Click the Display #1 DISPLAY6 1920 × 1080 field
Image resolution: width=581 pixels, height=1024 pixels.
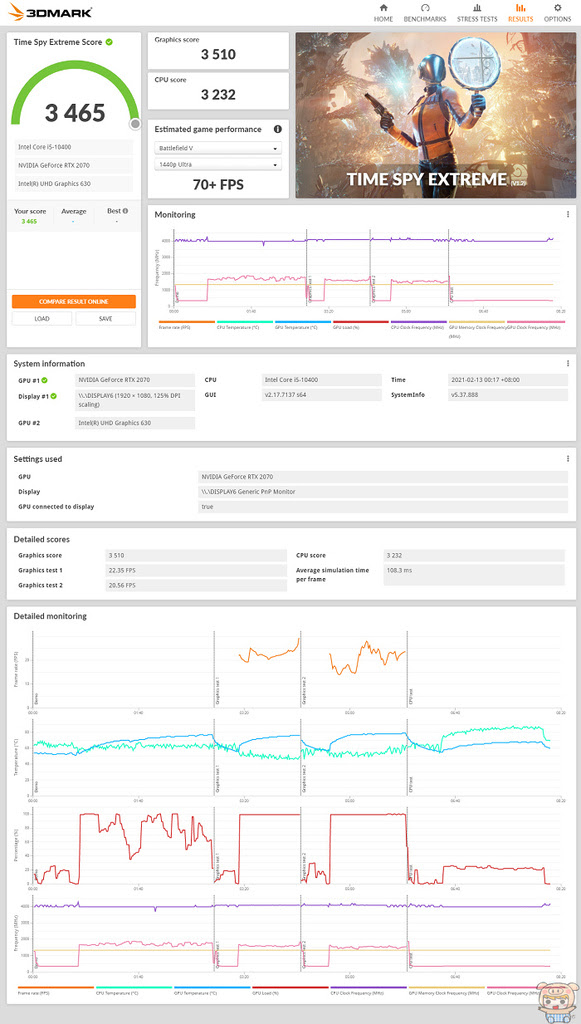coord(135,400)
